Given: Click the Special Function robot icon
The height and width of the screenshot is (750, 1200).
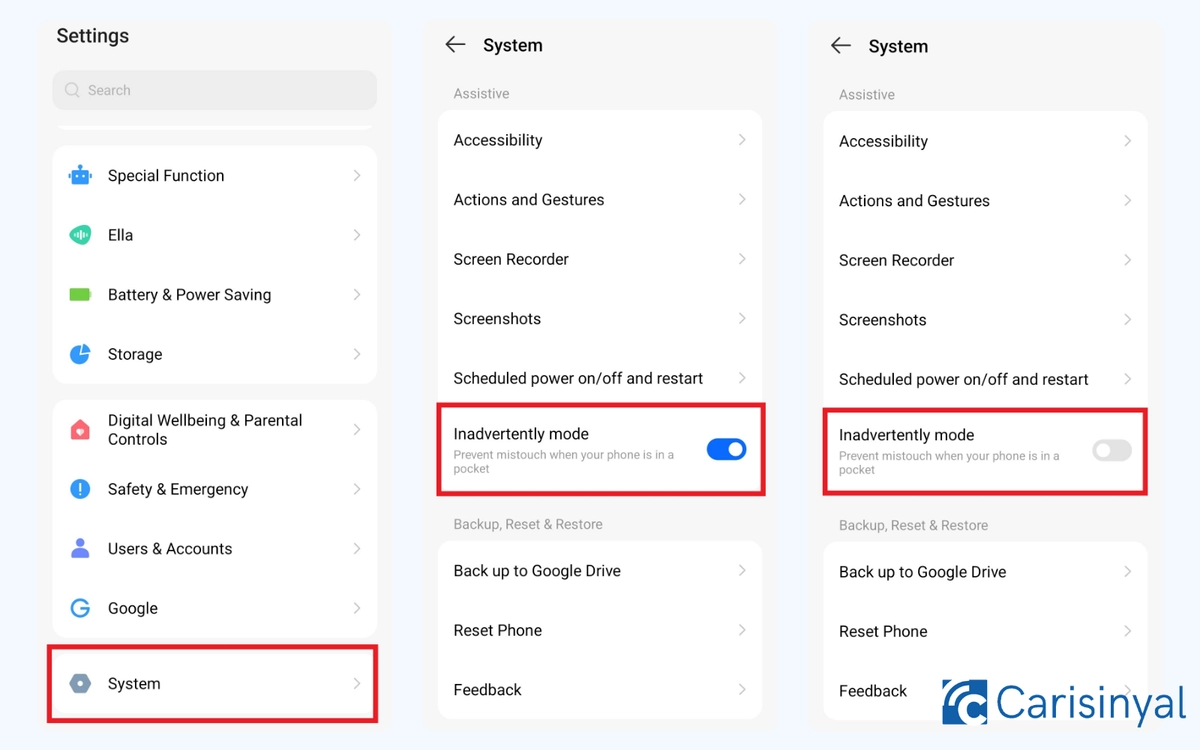Looking at the screenshot, I should tap(80, 176).
